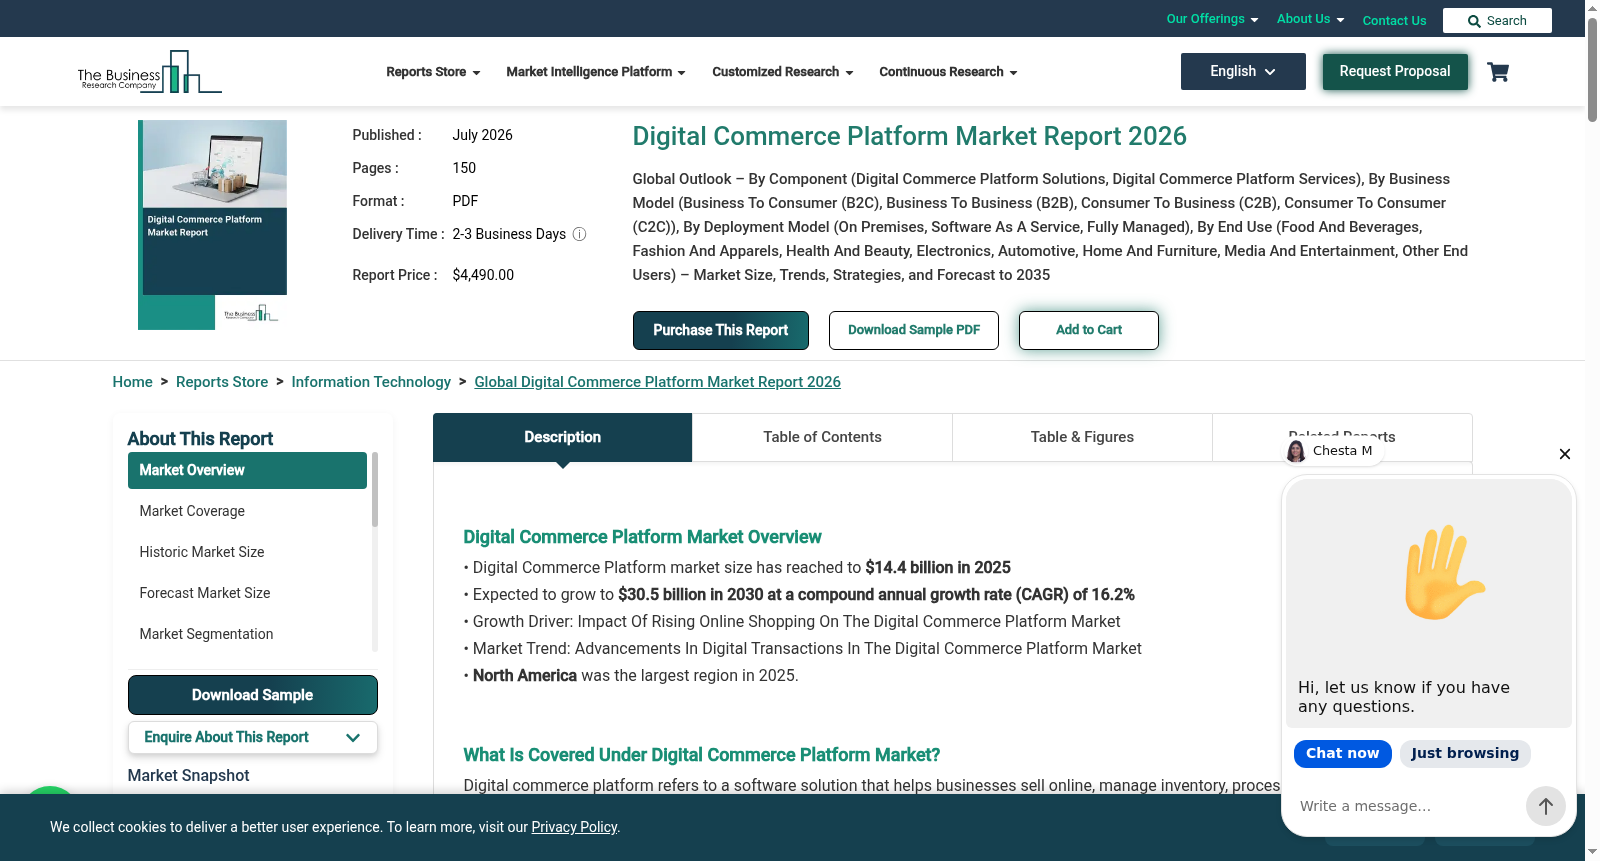Open Global Digital Commerce Platform breadcrumb link

[657, 382]
